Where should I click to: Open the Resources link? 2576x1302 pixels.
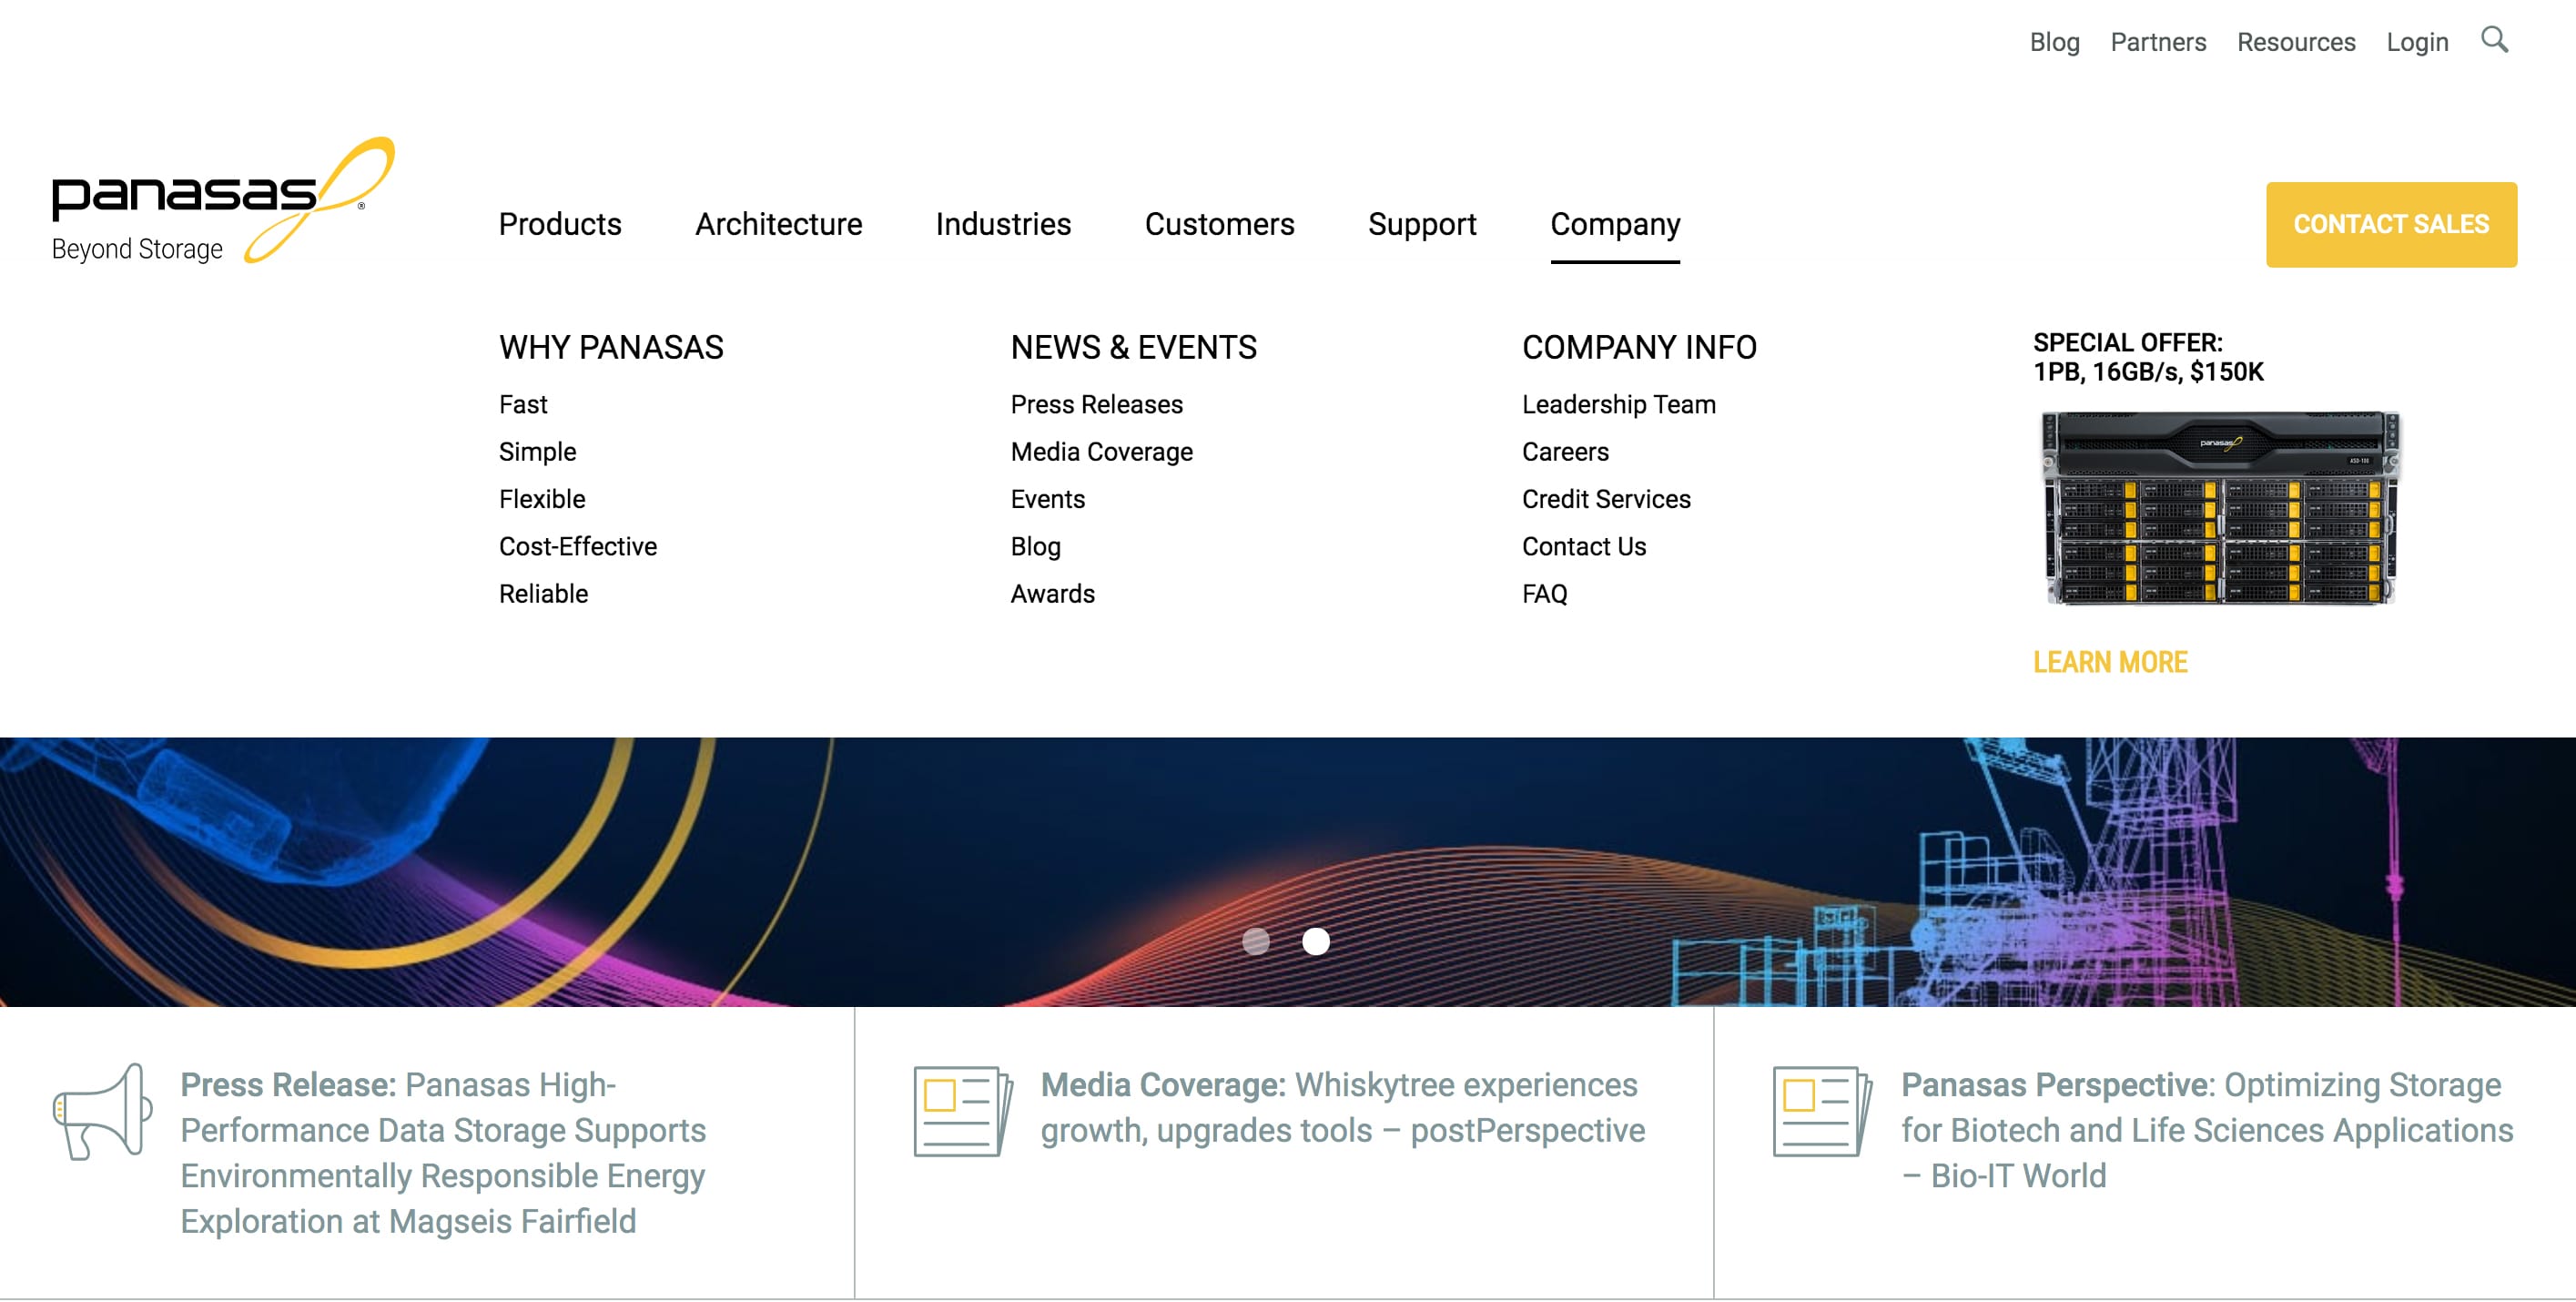tap(2296, 42)
